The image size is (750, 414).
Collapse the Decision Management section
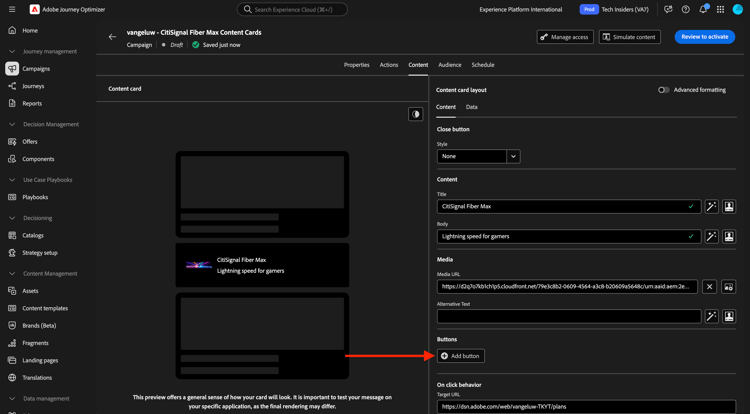click(12, 124)
